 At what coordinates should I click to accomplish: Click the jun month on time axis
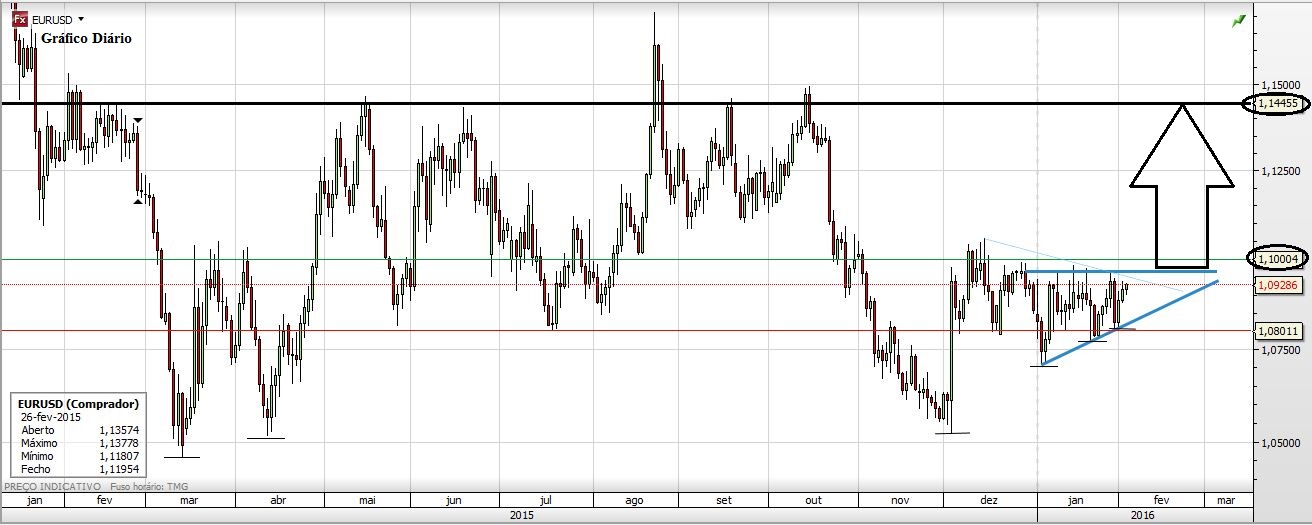[453, 499]
